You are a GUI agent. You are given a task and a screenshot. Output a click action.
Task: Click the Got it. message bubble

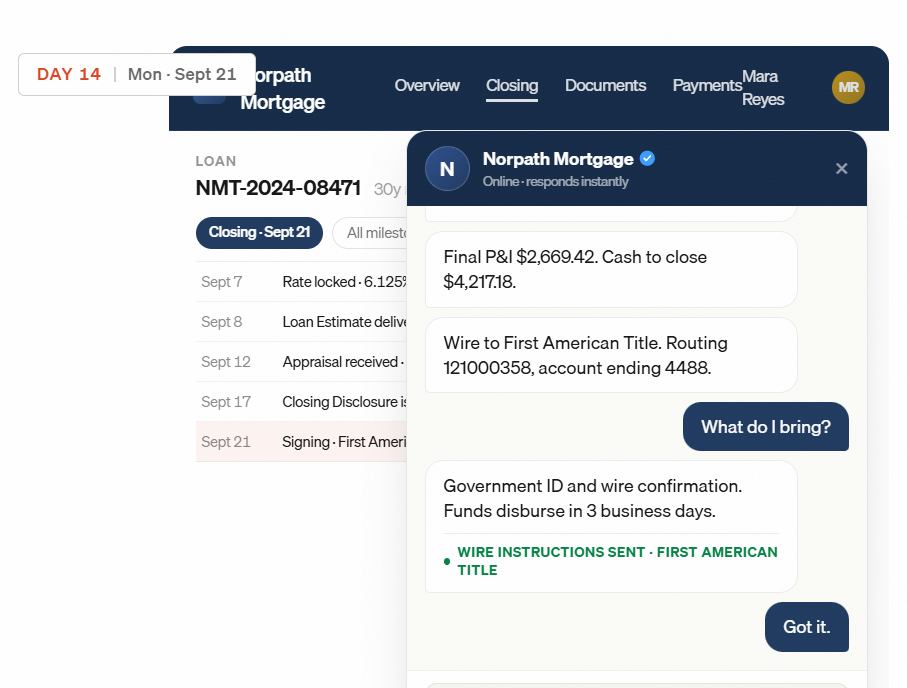(x=806, y=627)
